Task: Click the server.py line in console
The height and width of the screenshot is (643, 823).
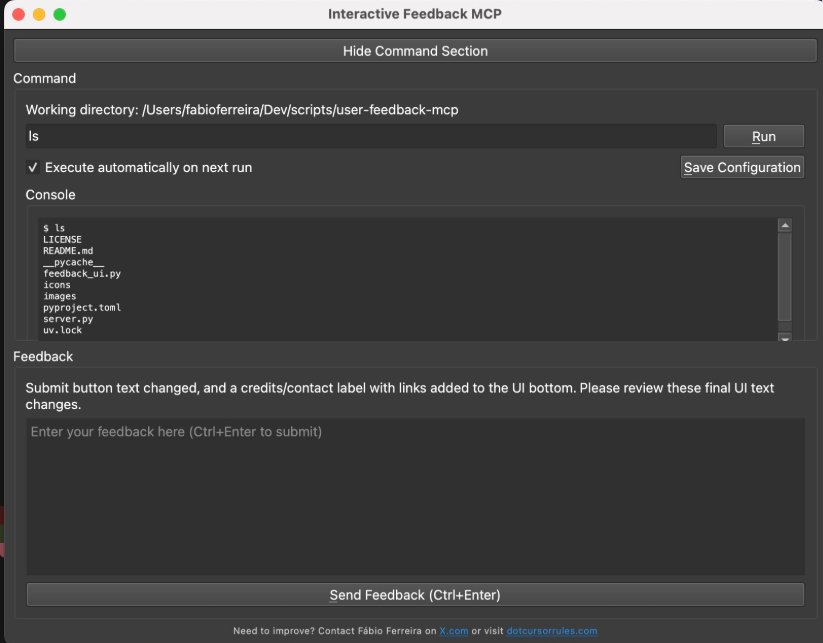Action: pos(68,319)
